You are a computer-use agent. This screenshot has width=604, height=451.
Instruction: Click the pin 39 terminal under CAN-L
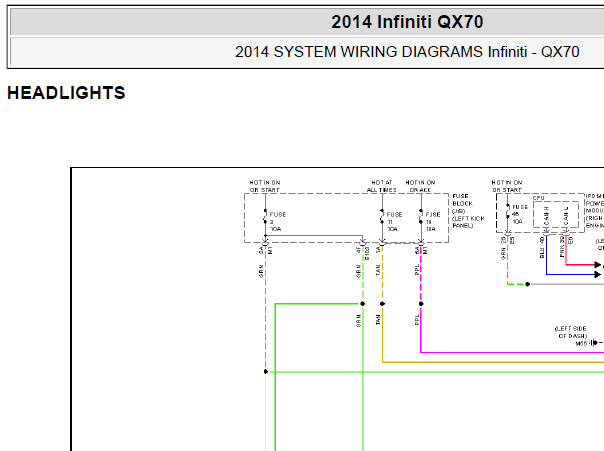566,232
